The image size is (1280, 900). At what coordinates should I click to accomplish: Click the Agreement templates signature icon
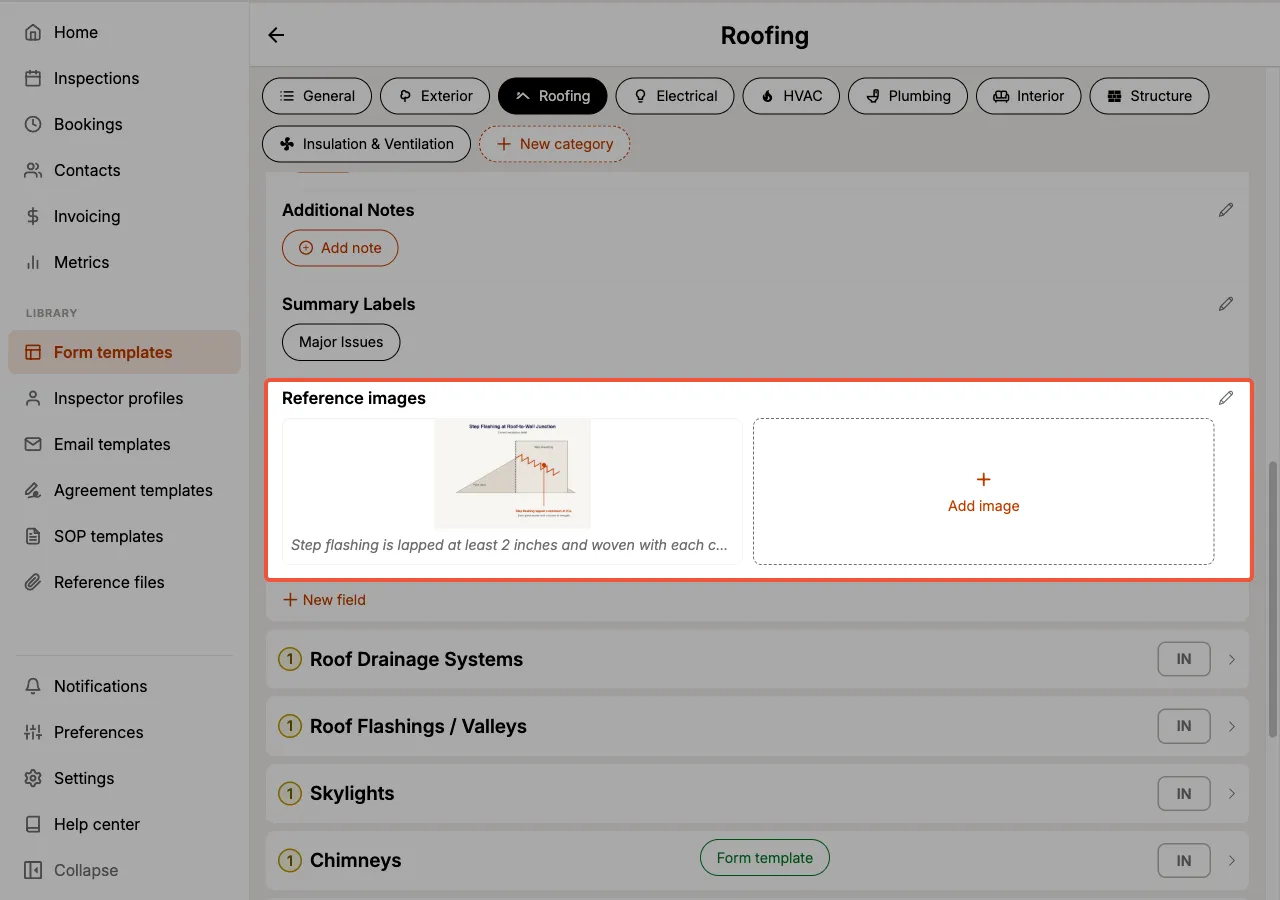pyautogui.click(x=33, y=490)
